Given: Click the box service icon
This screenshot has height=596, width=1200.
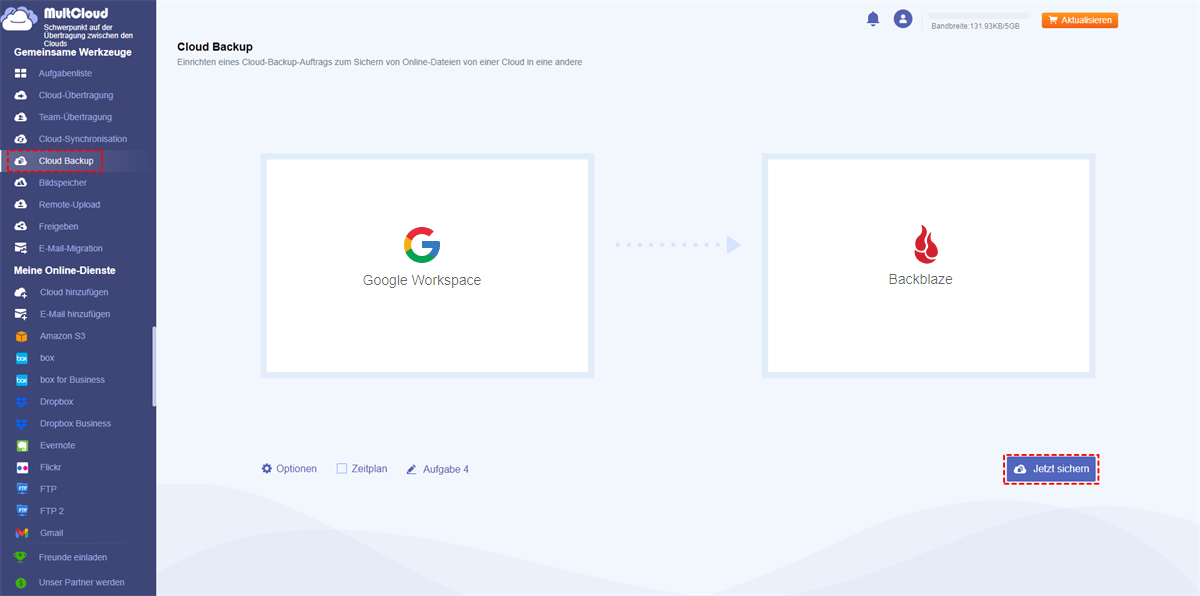Looking at the screenshot, I should click(21, 358).
